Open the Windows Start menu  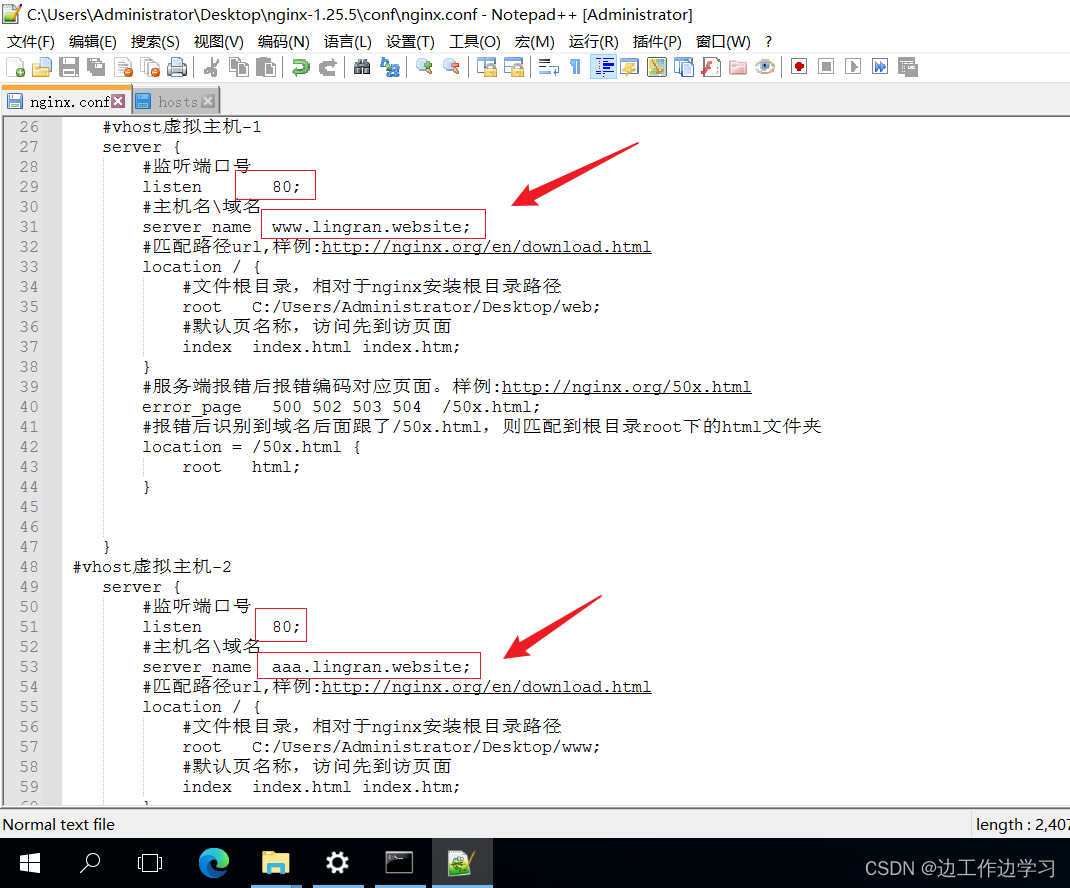click(29, 863)
